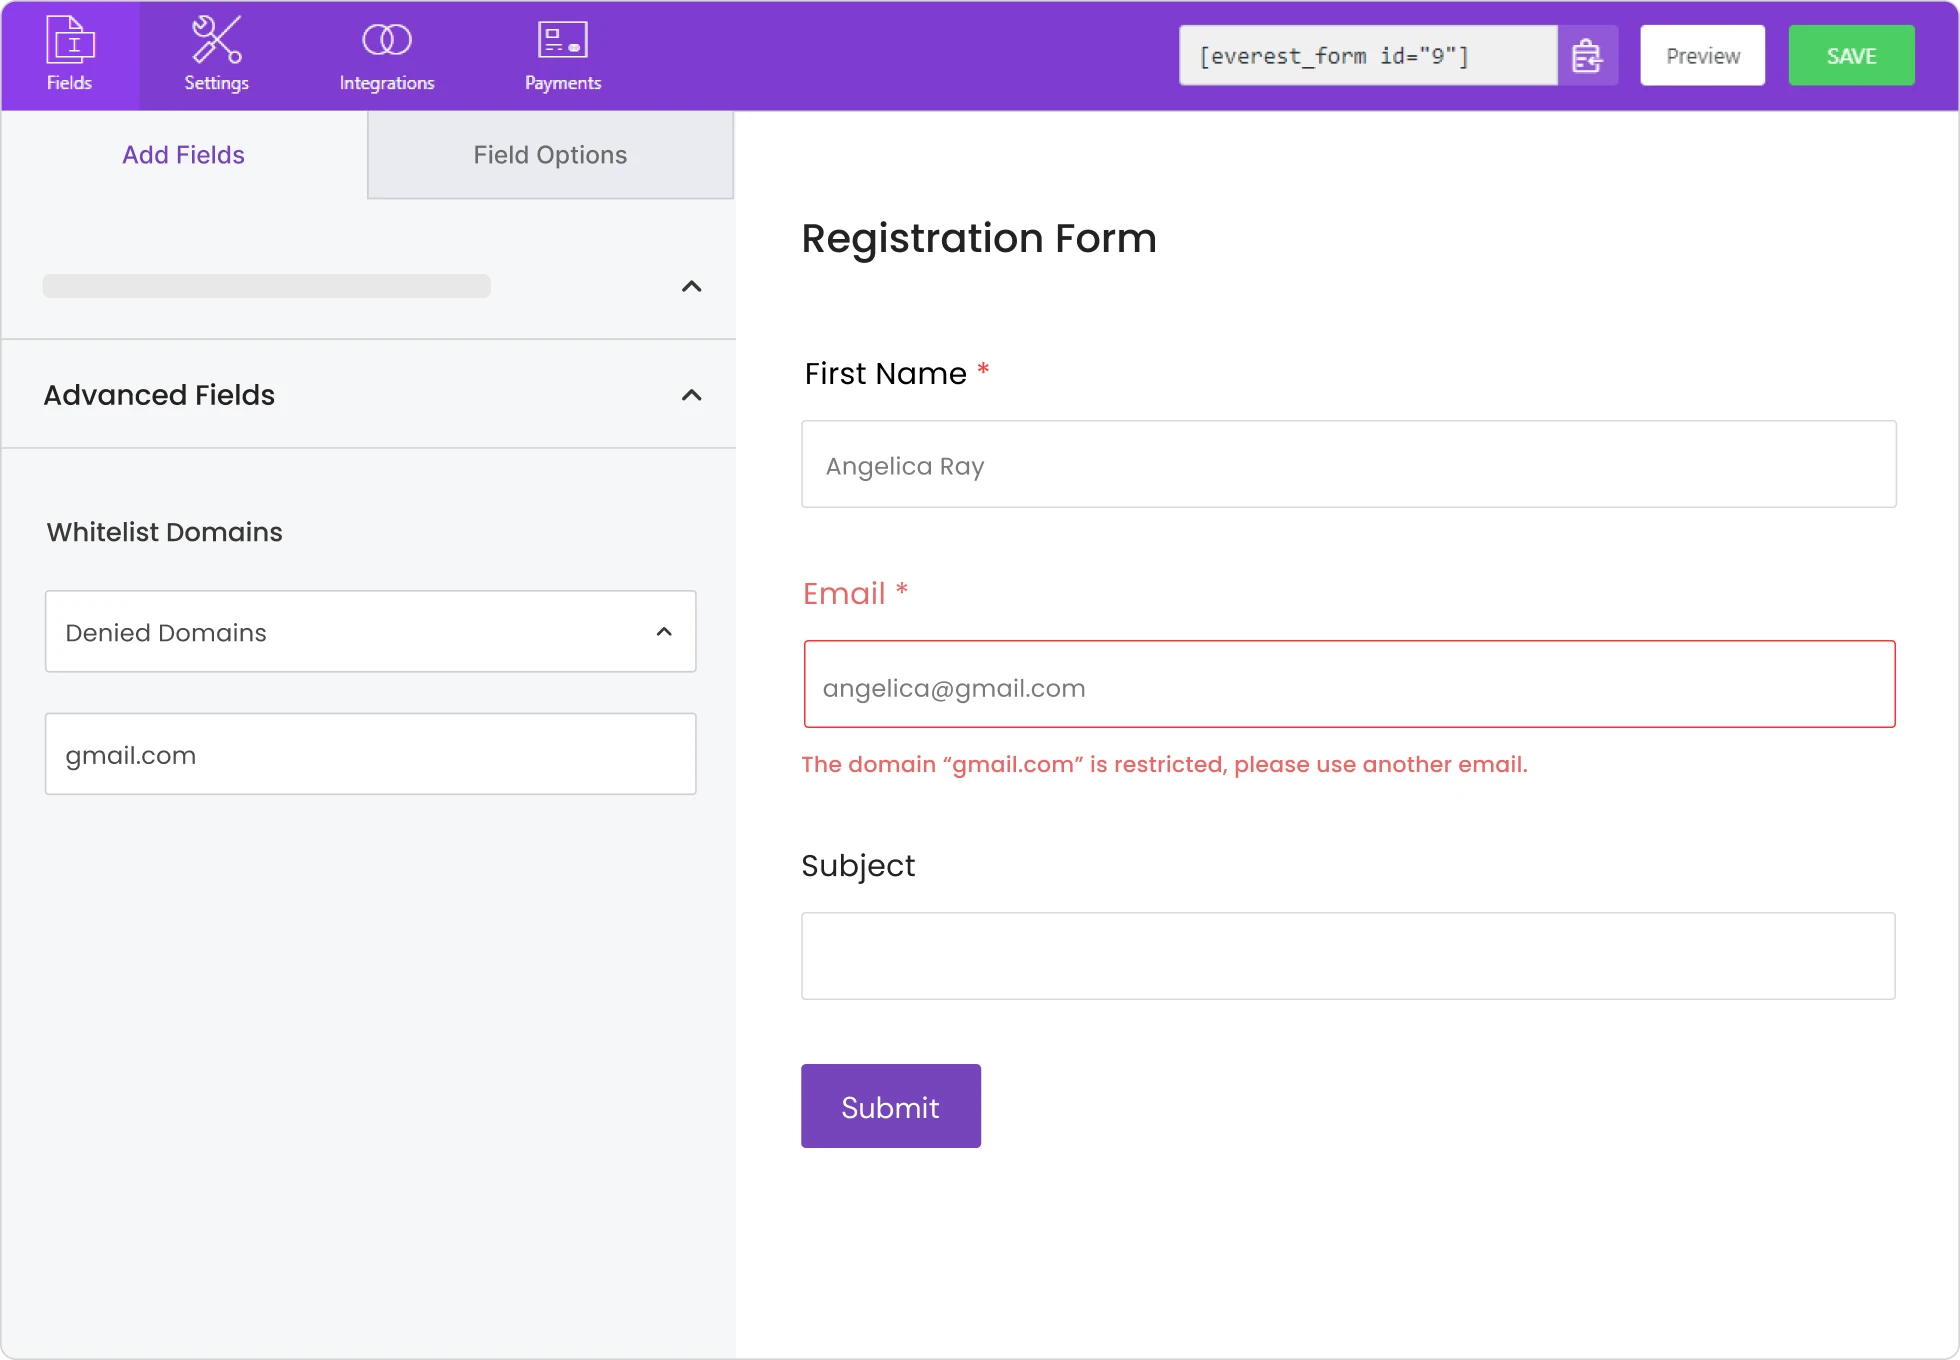Click the Subject text box
This screenshot has height=1360, width=1960.
[x=1348, y=955]
